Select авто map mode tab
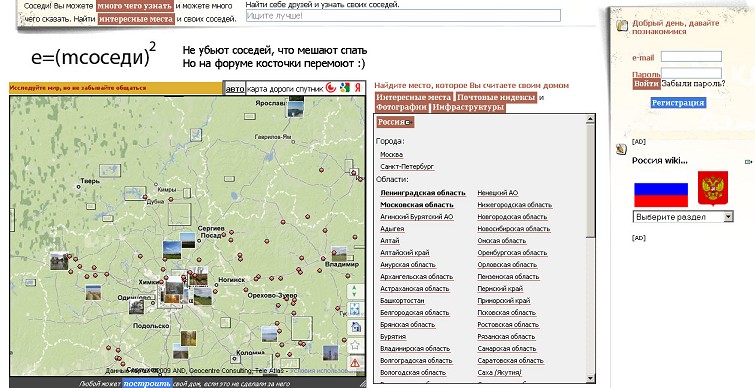 (x=235, y=89)
